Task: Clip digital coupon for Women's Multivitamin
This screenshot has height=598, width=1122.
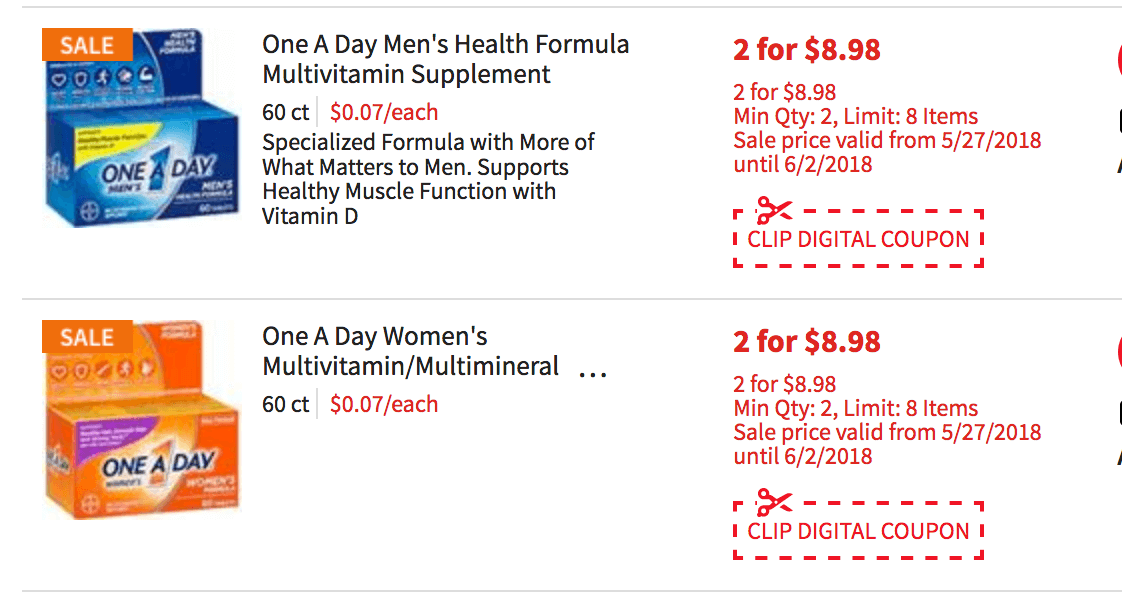Action: pos(858,530)
